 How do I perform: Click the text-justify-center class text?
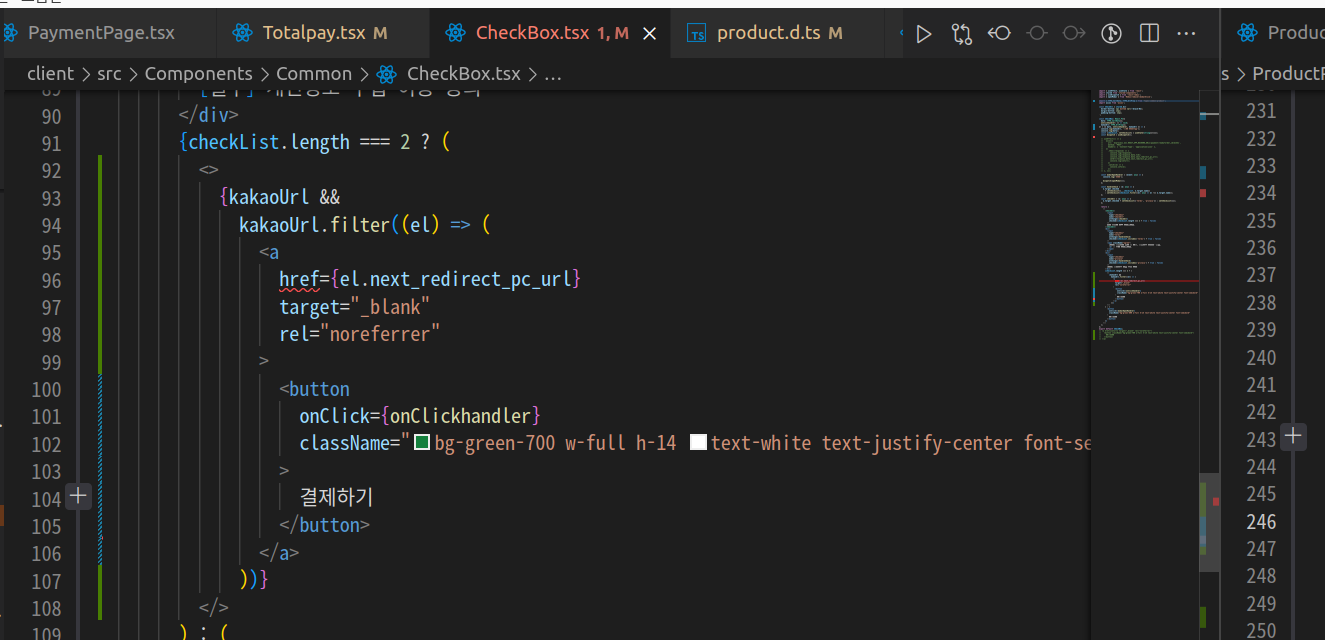pos(917,442)
